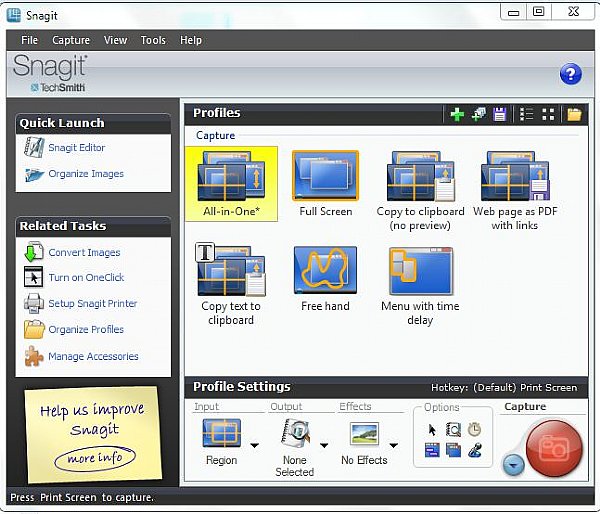The width and height of the screenshot is (600, 514).
Task: Switch profiles to thumbnail view
Action: (548, 114)
